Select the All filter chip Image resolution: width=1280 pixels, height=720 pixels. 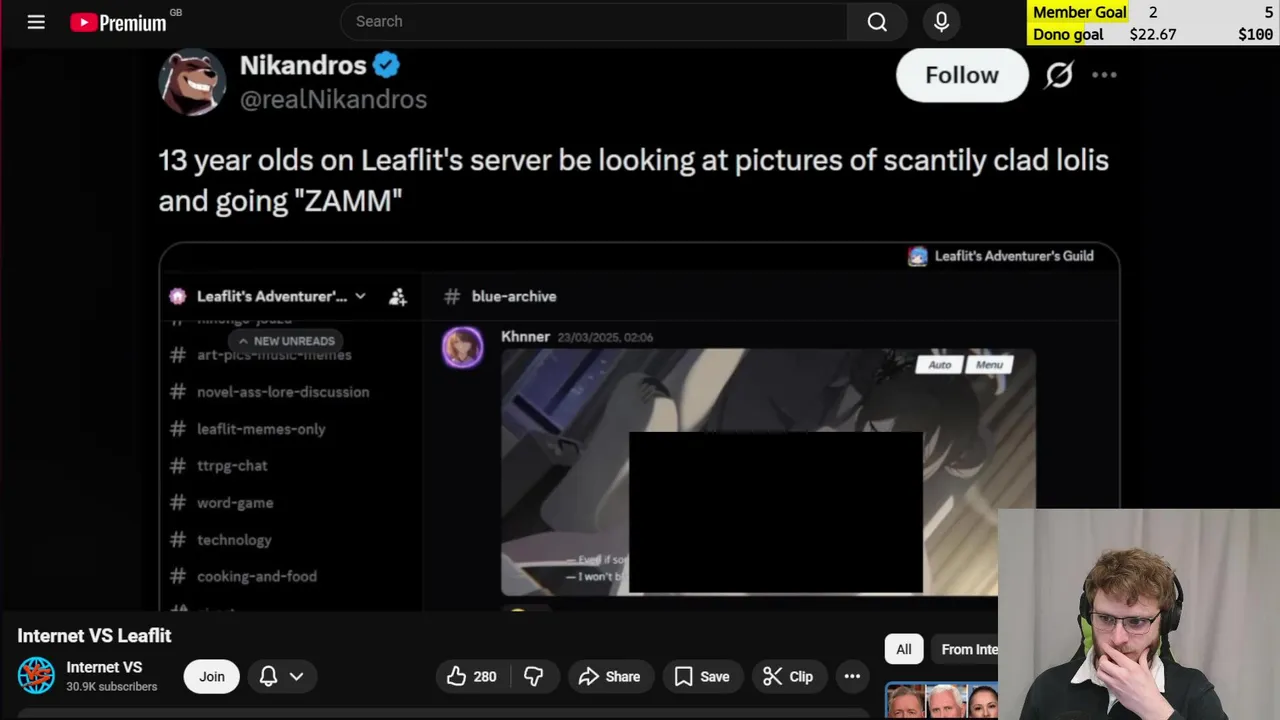point(904,650)
